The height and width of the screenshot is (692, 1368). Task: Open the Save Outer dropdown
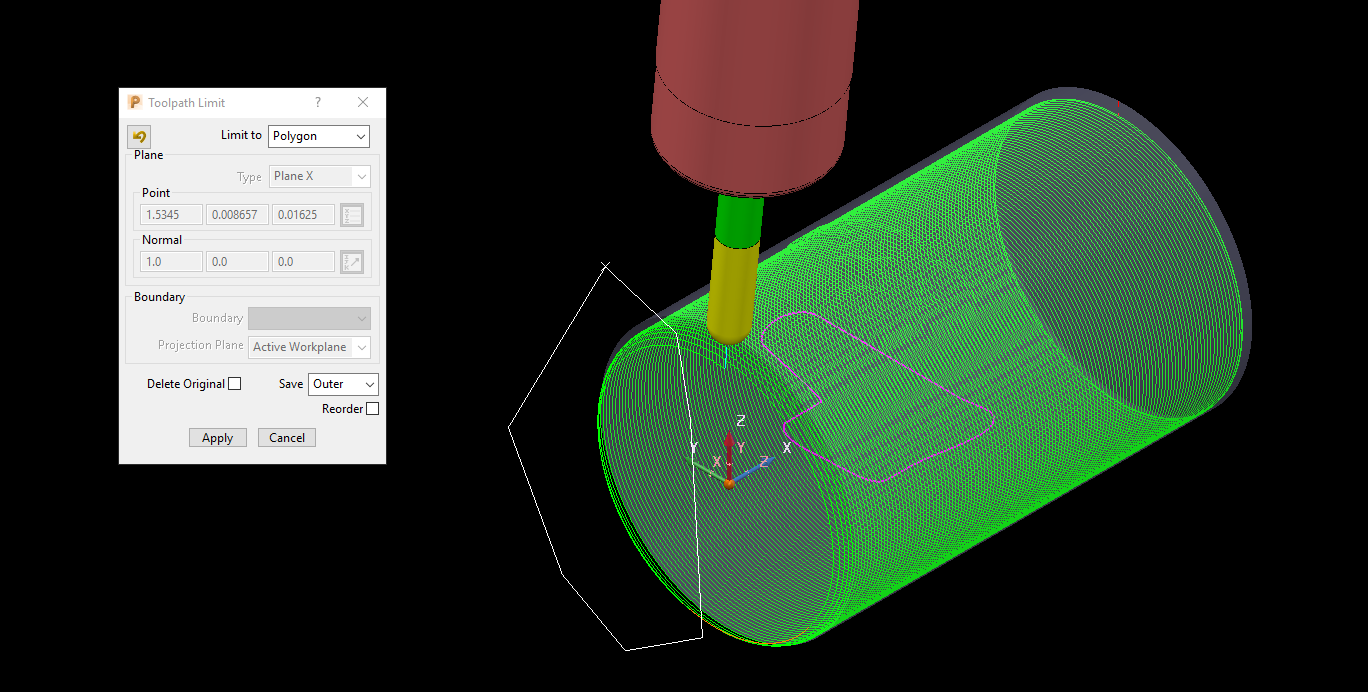click(x=343, y=384)
